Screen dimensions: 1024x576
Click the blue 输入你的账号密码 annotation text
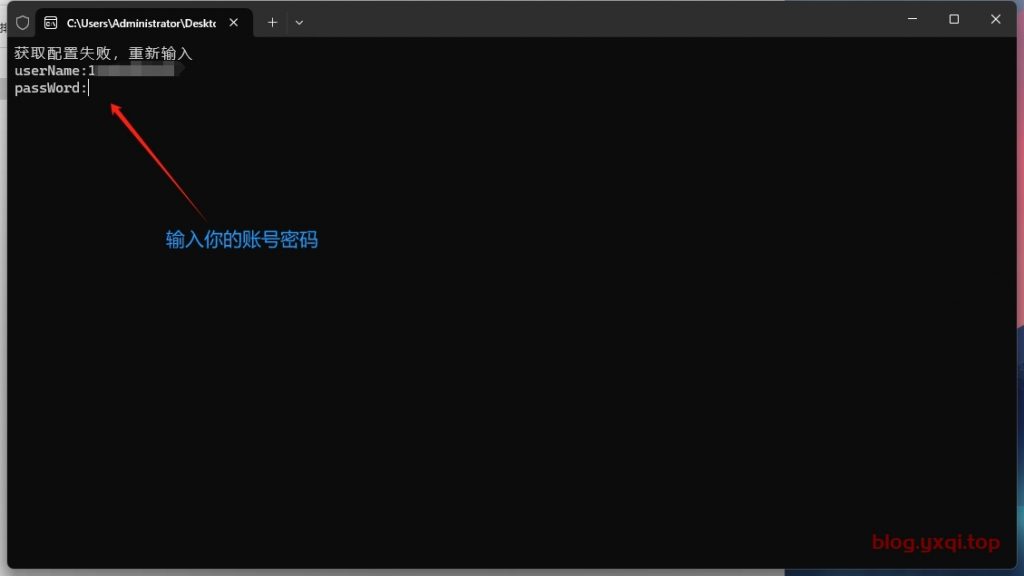coord(241,240)
